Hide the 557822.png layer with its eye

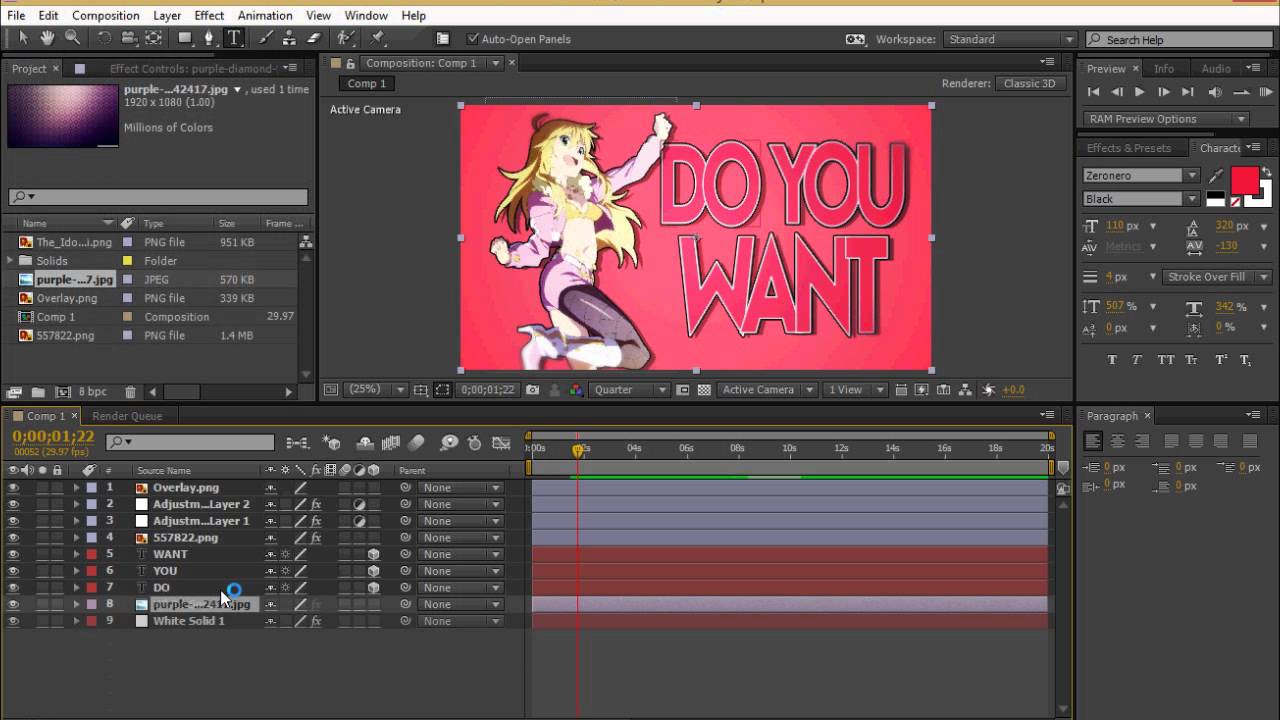pos(13,538)
